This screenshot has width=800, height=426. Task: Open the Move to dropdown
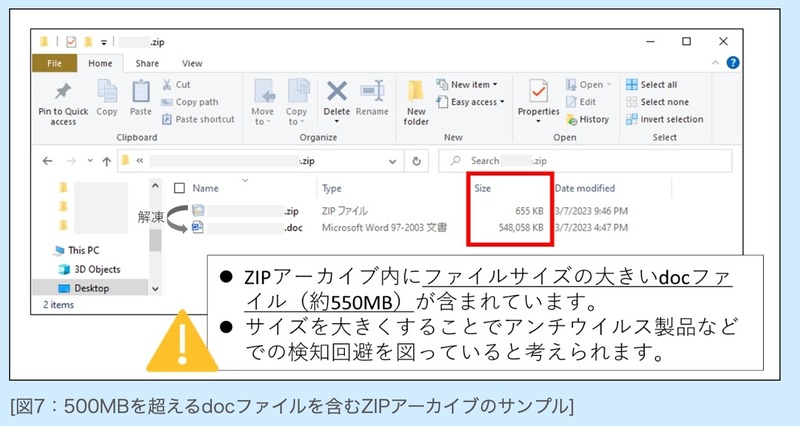click(263, 100)
